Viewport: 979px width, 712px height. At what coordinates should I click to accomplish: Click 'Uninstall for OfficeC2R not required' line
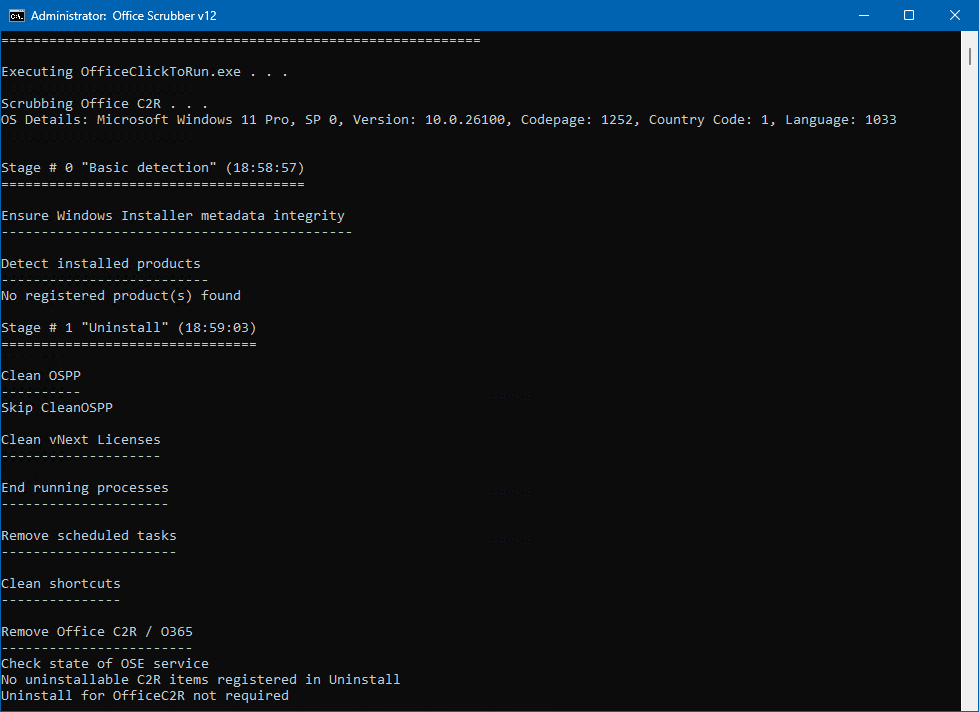pyautogui.click(x=145, y=696)
